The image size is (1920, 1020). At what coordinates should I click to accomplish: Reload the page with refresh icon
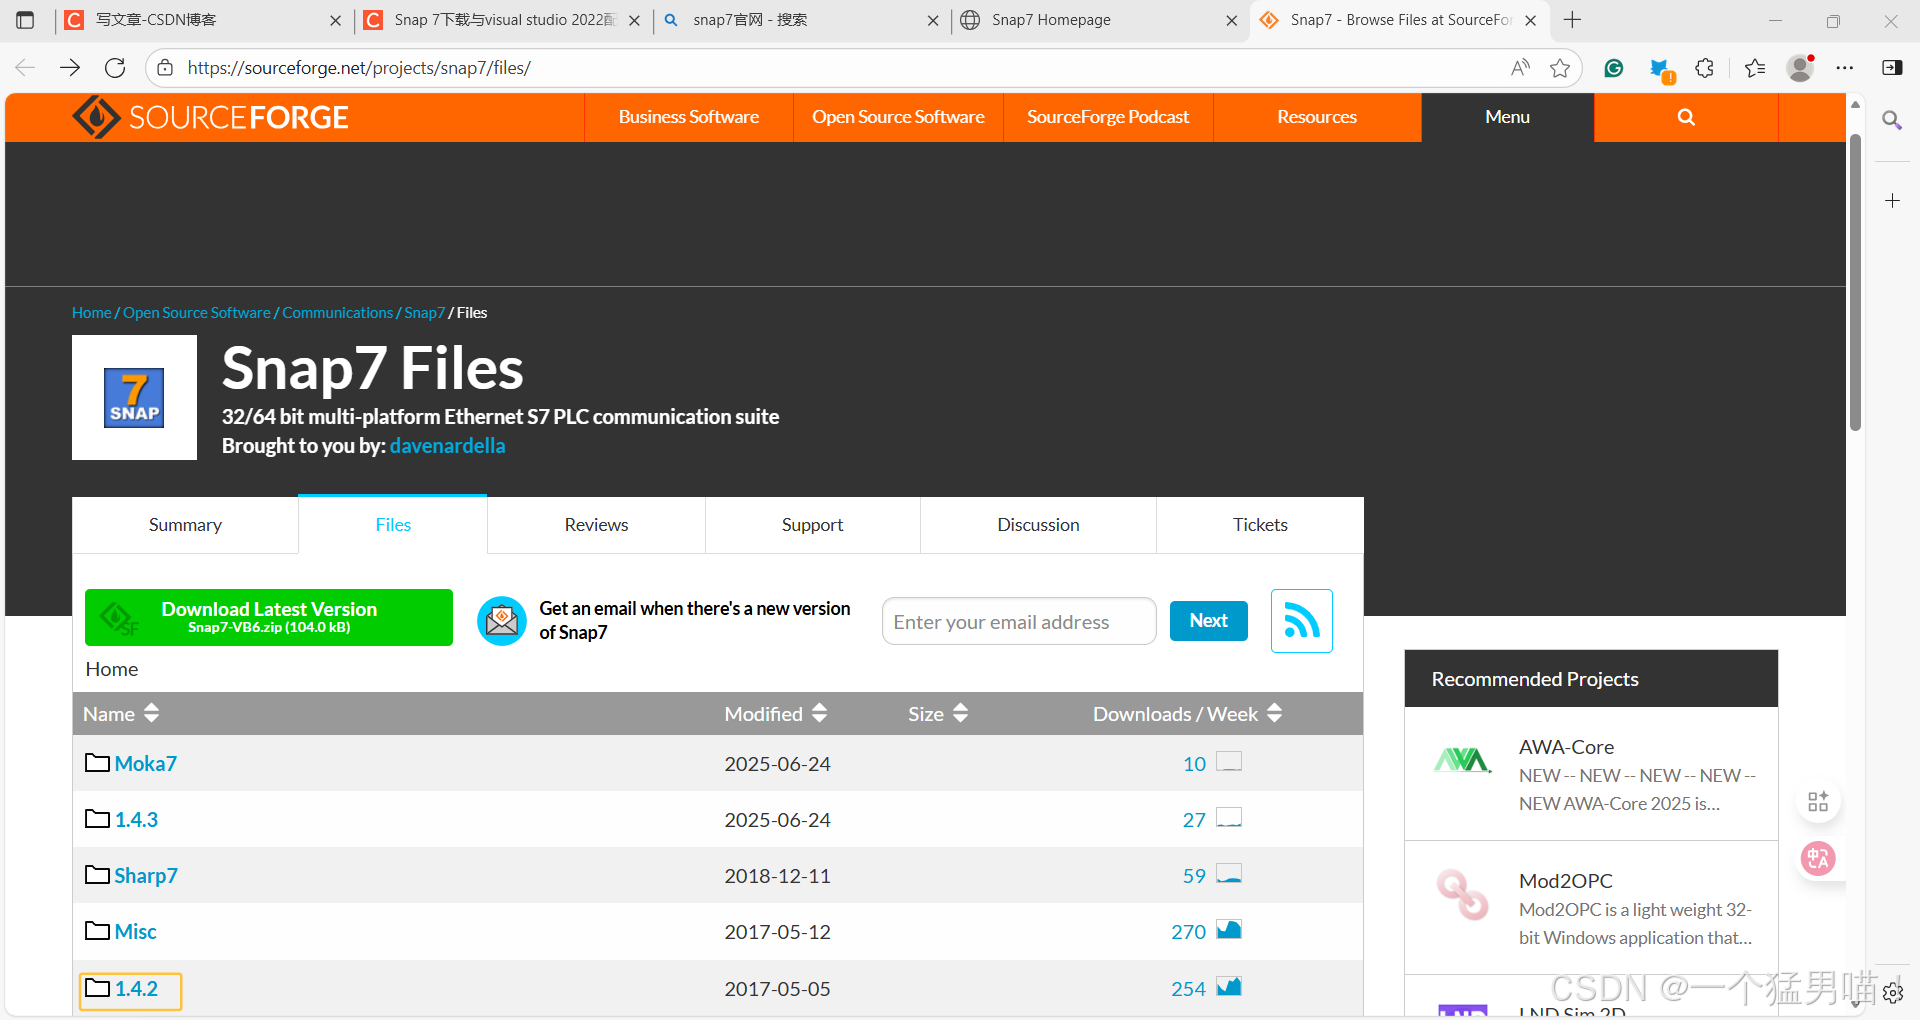pos(115,67)
